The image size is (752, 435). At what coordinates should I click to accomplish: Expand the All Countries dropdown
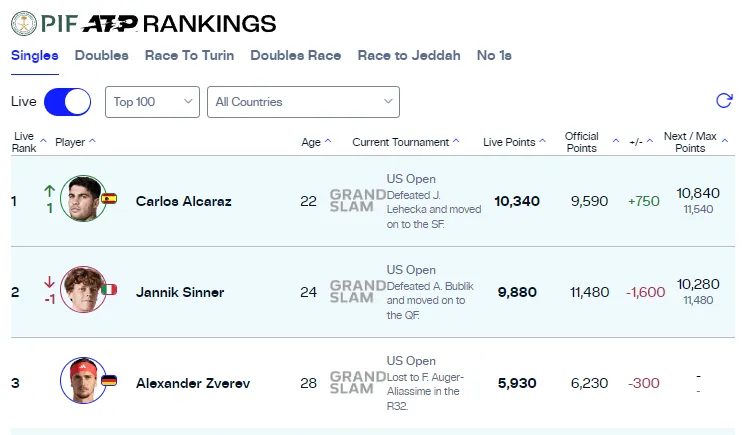[303, 102]
